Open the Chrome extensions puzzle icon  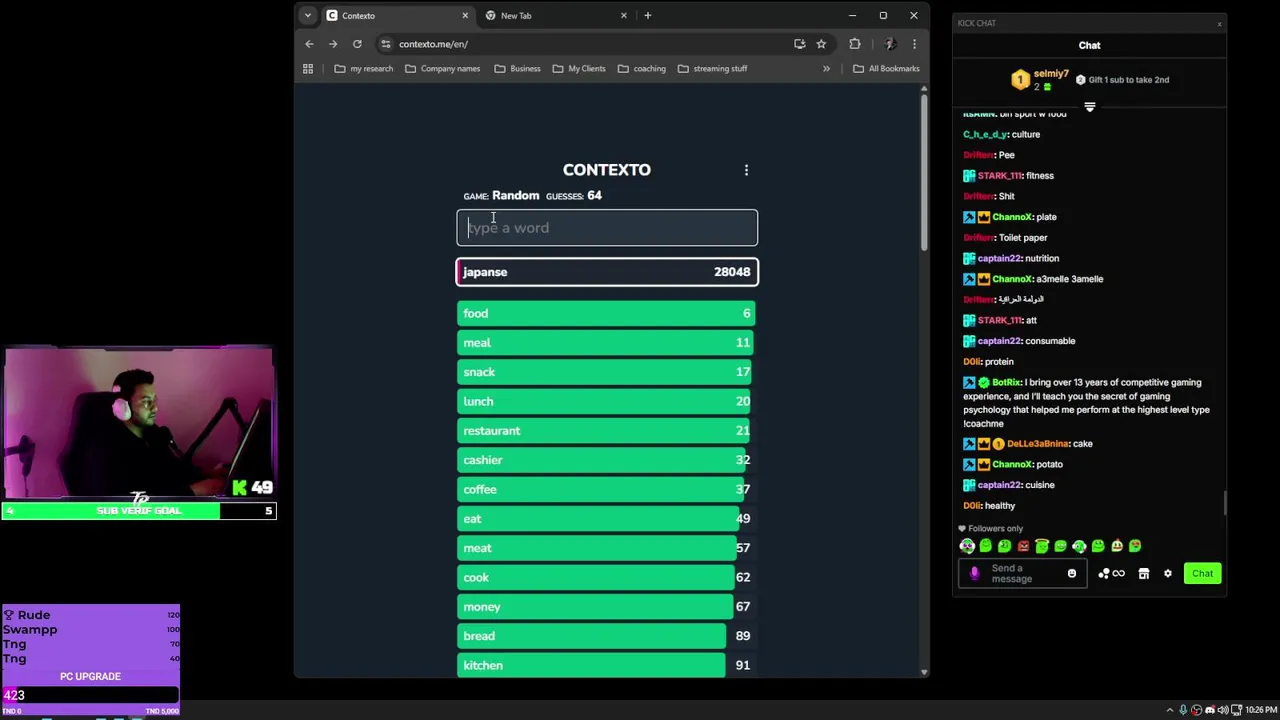(x=854, y=44)
